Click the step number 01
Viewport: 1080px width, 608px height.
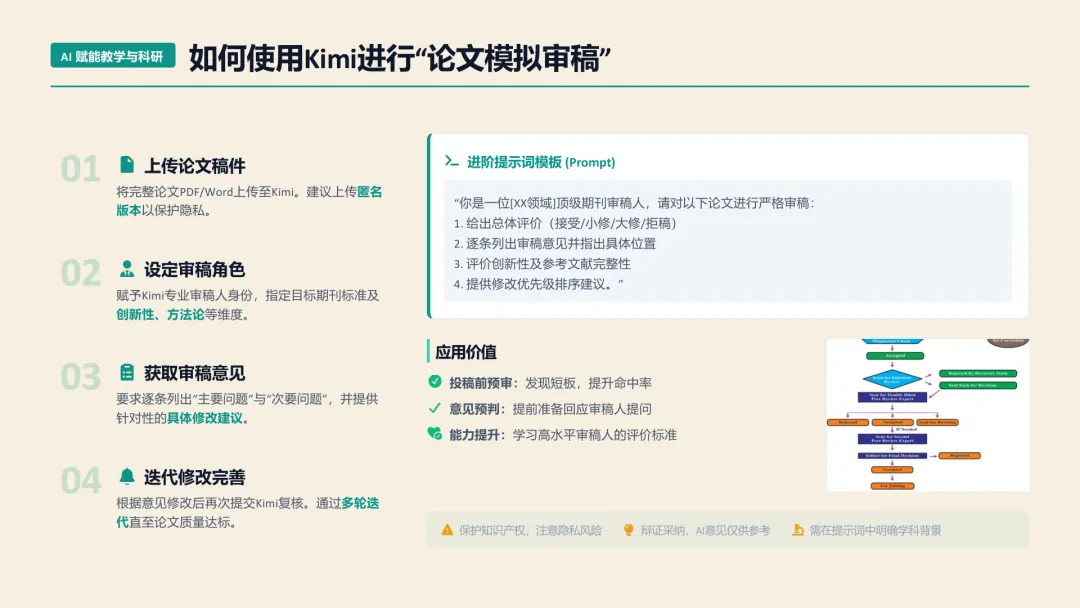(x=81, y=169)
